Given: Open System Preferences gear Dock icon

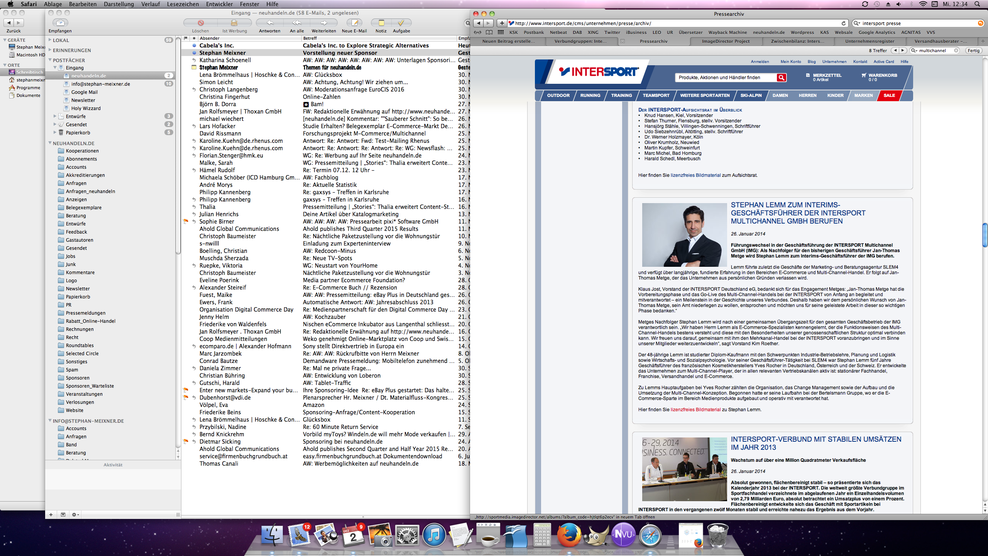Looking at the screenshot, I should [407, 535].
